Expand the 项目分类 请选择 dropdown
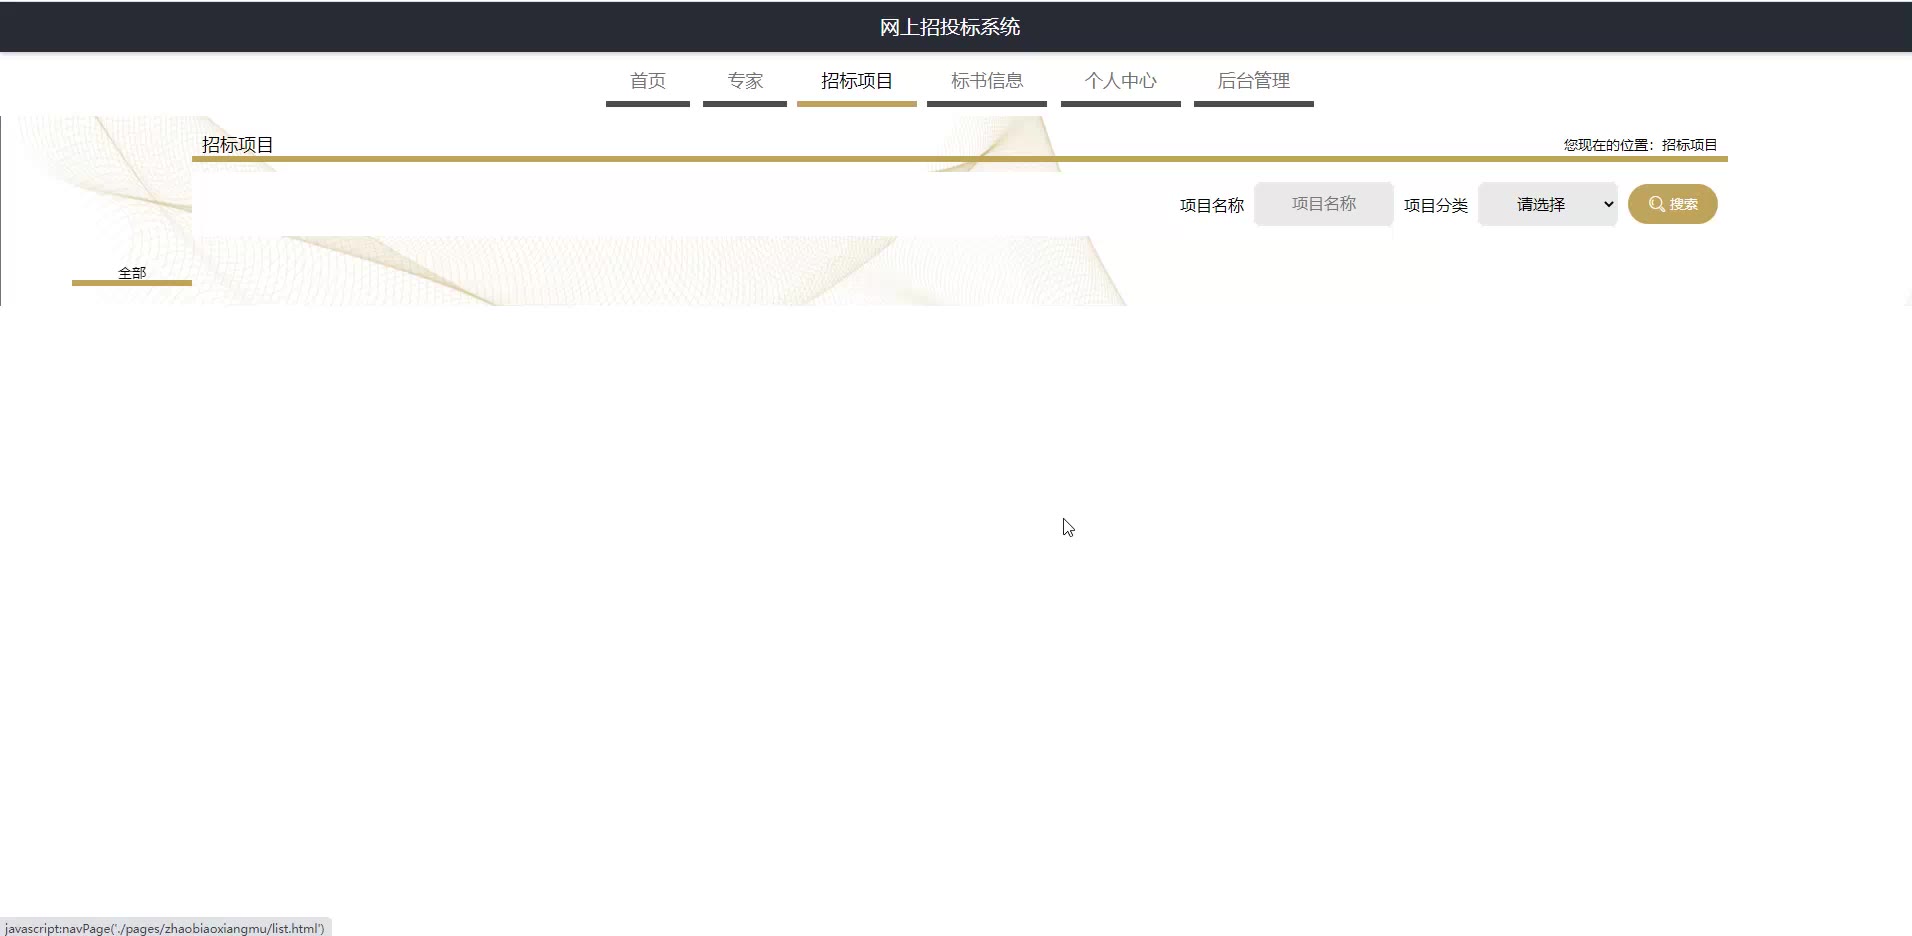This screenshot has height=936, width=1912. 1548,204
